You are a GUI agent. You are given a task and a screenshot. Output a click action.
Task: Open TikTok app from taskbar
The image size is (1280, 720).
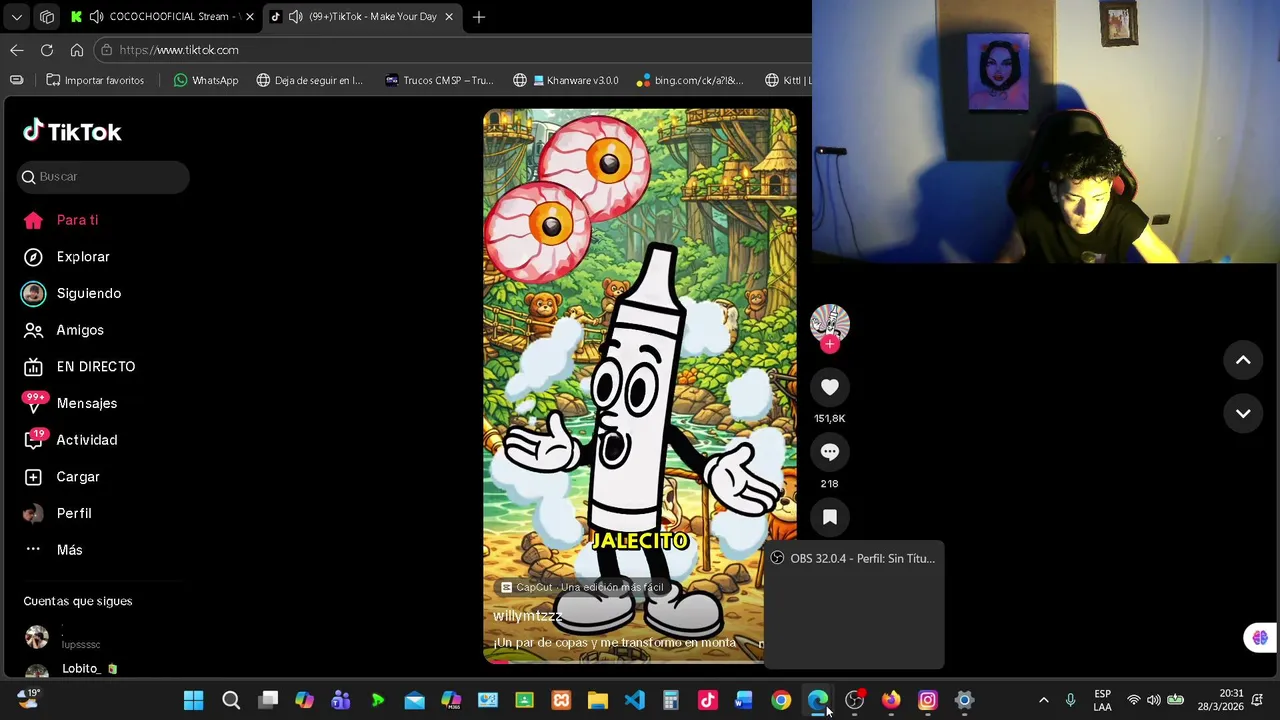click(x=708, y=701)
